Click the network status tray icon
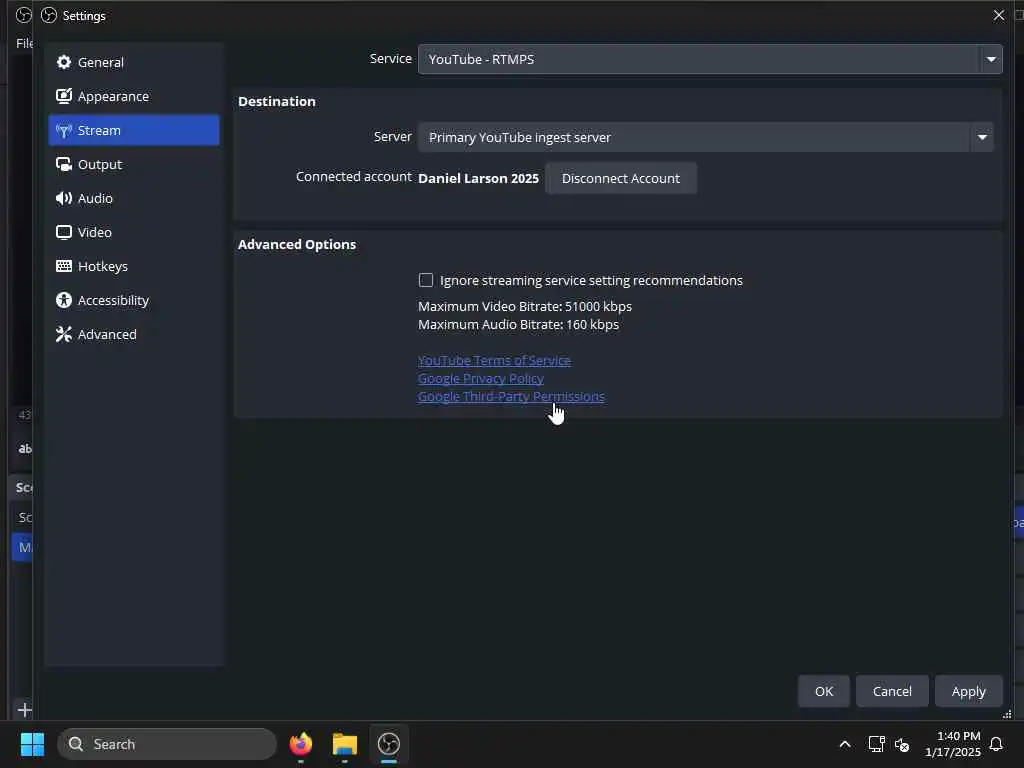Viewport: 1024px width, 768px height. (x=876, y=744)
